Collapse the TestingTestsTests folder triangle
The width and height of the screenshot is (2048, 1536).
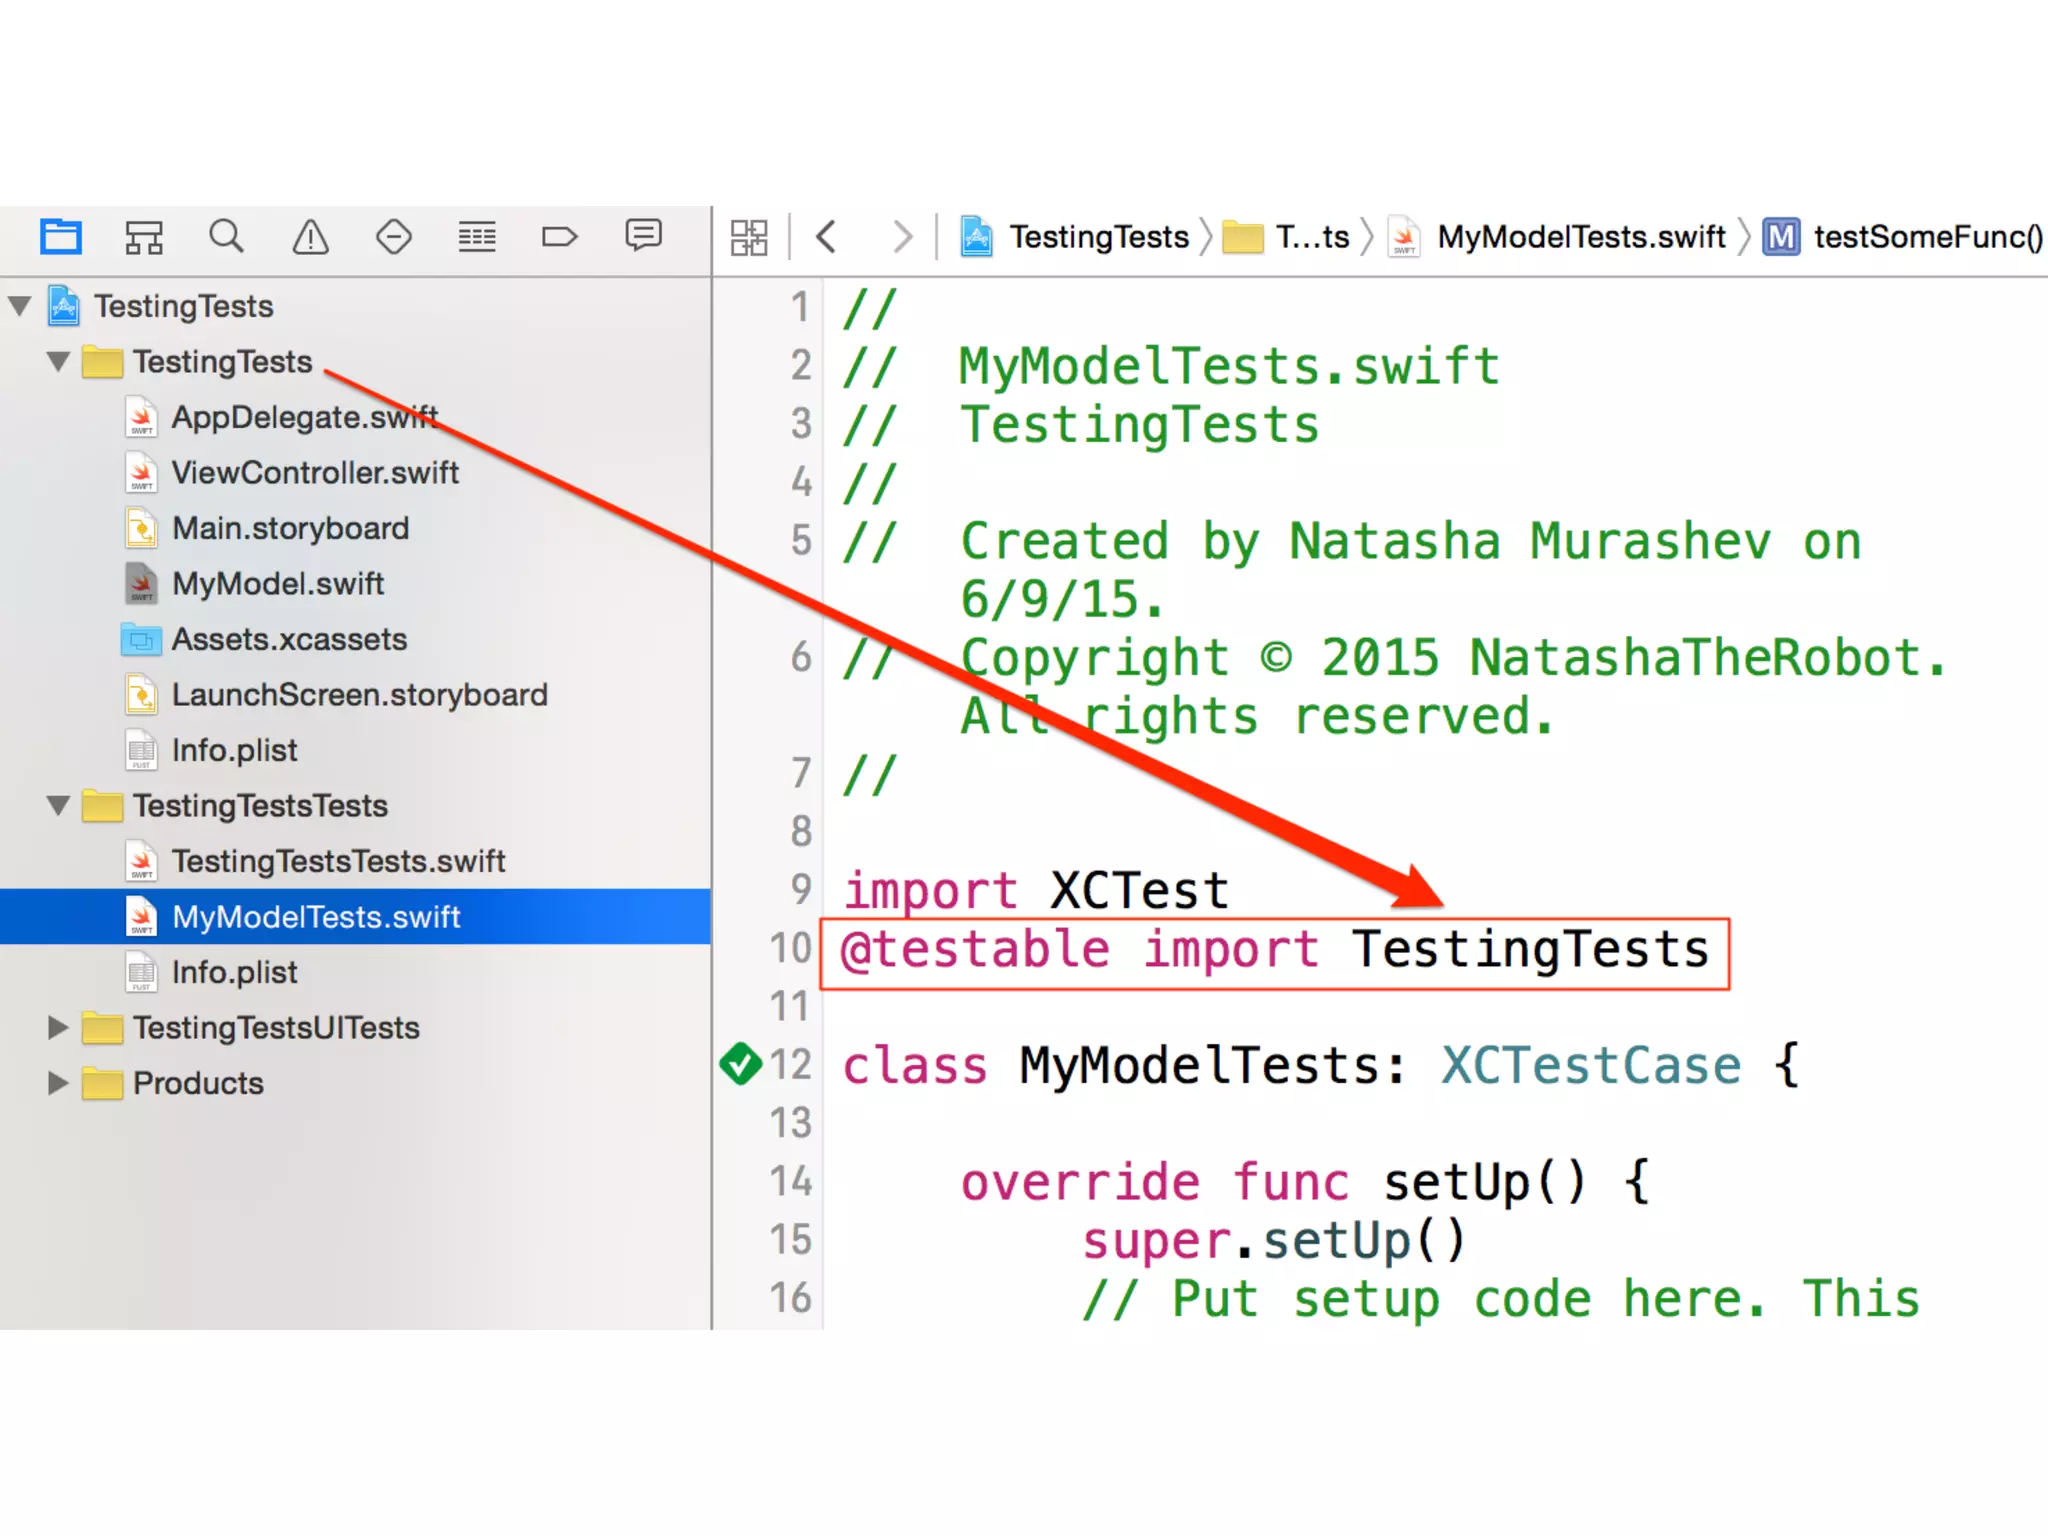tap(59, 805)
